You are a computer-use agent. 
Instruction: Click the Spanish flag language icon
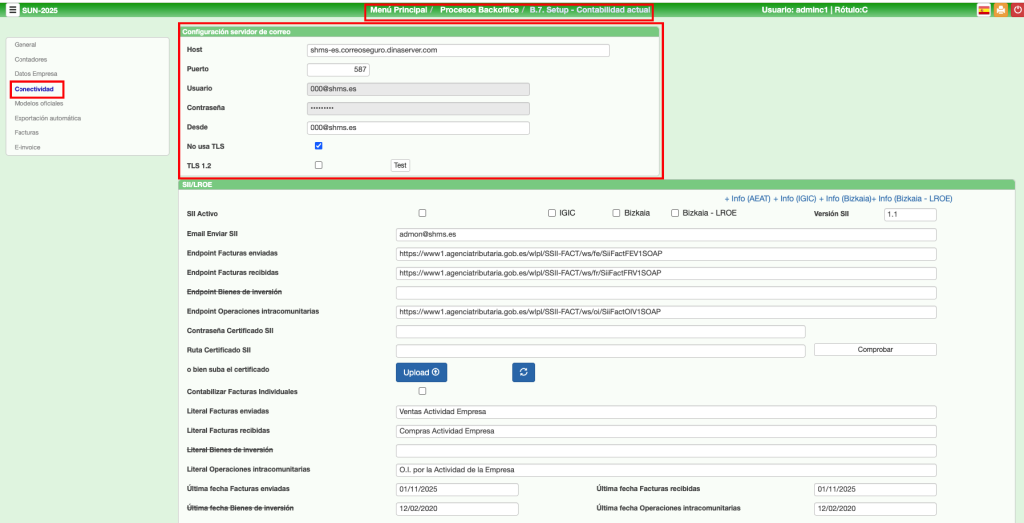[x=983, y=10]
